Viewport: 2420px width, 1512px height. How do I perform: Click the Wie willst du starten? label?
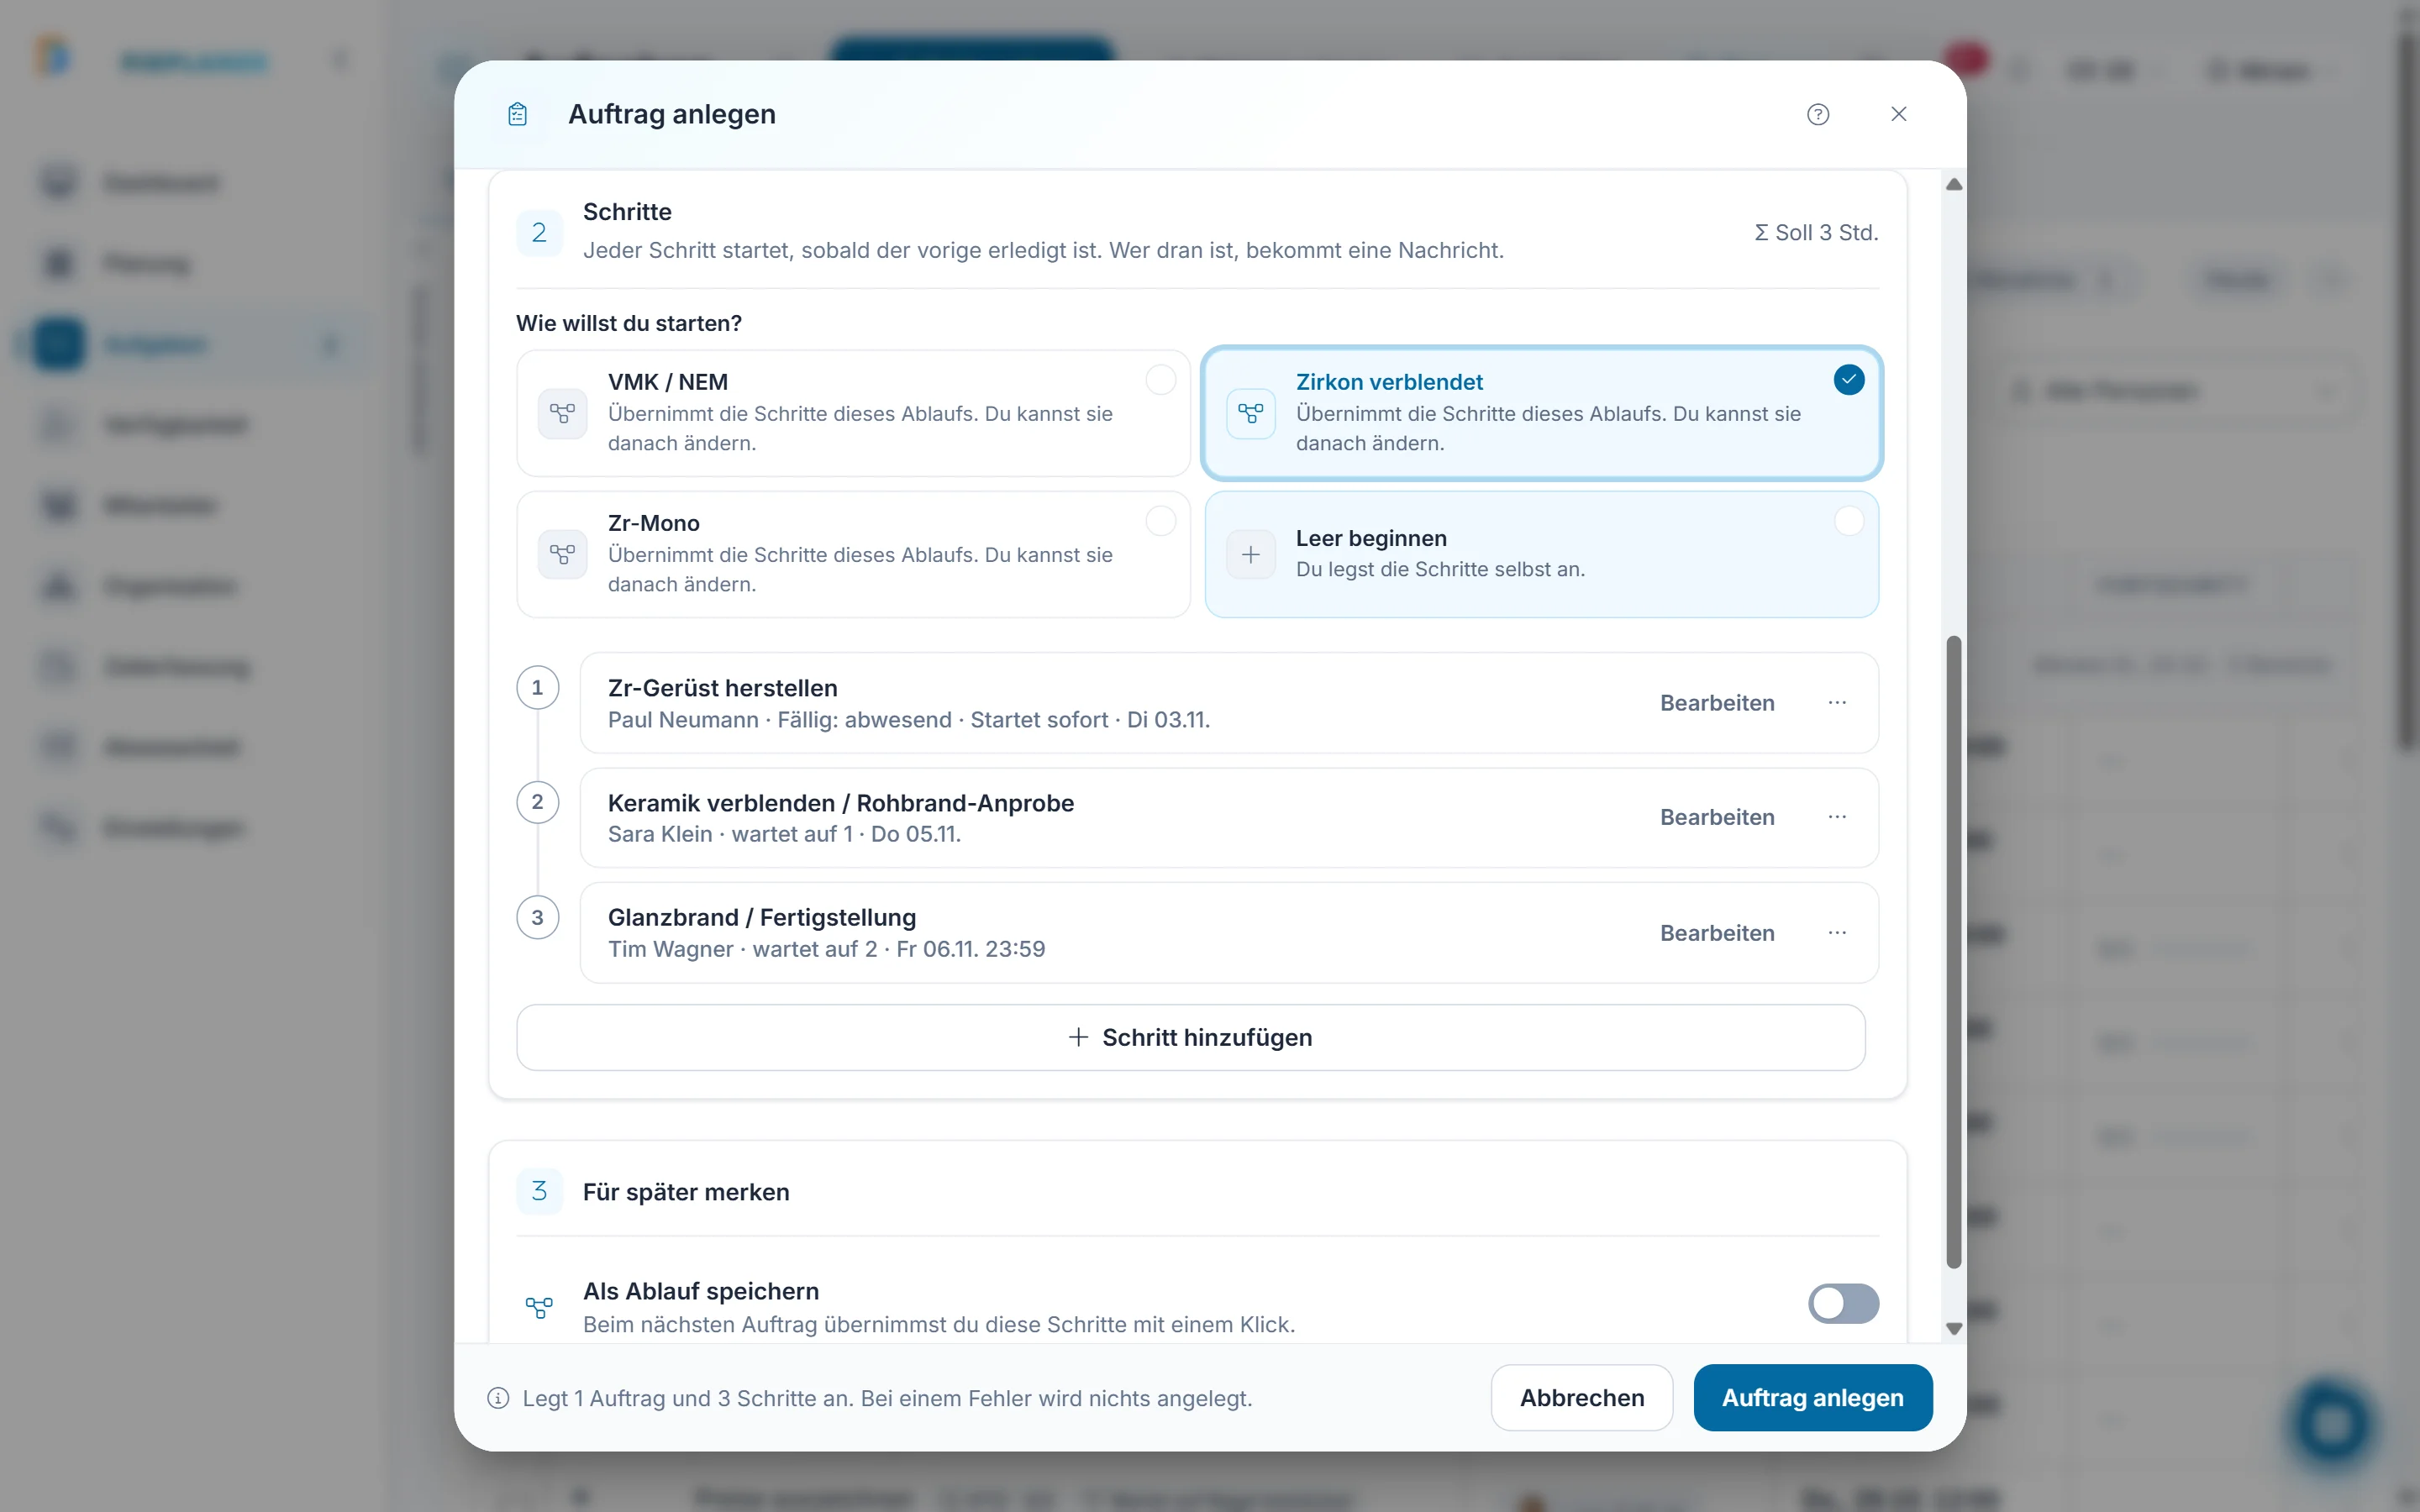629,323
